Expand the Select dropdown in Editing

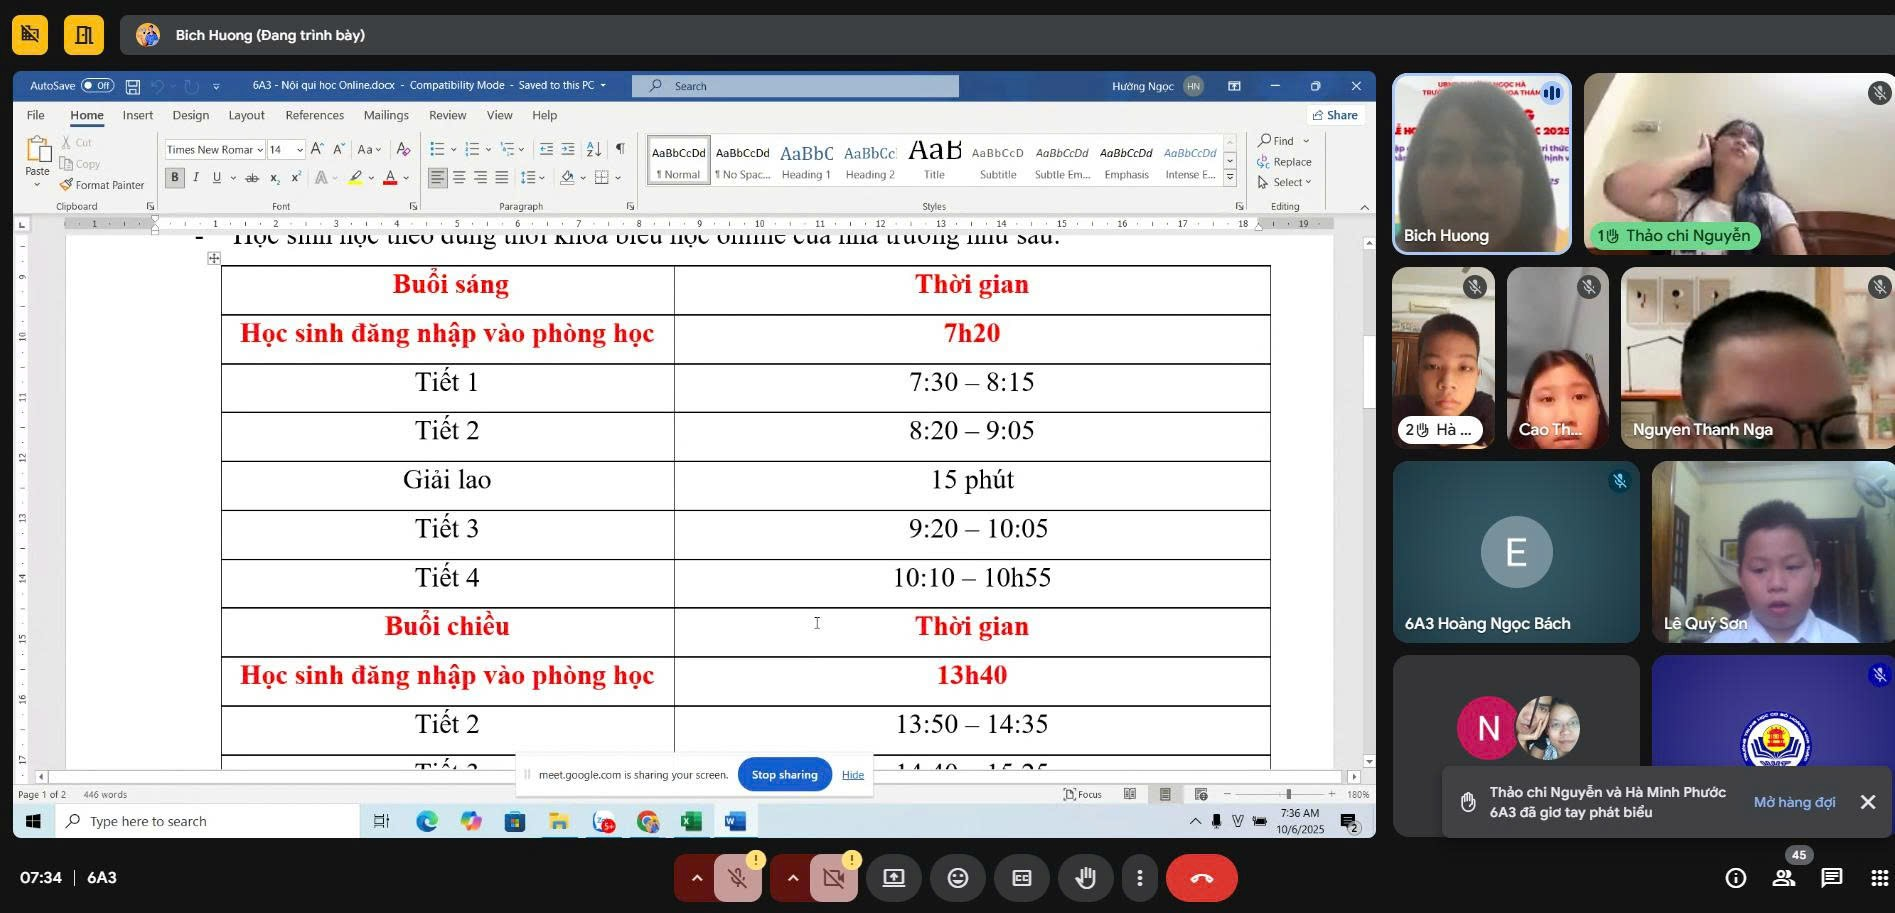click(x=1290, y=182)
